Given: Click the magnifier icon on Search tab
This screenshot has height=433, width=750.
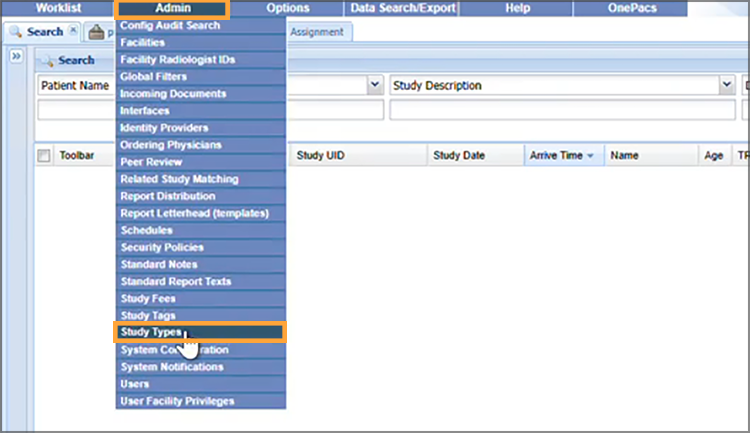Looking at the screenshot, I should click(15, 32).
